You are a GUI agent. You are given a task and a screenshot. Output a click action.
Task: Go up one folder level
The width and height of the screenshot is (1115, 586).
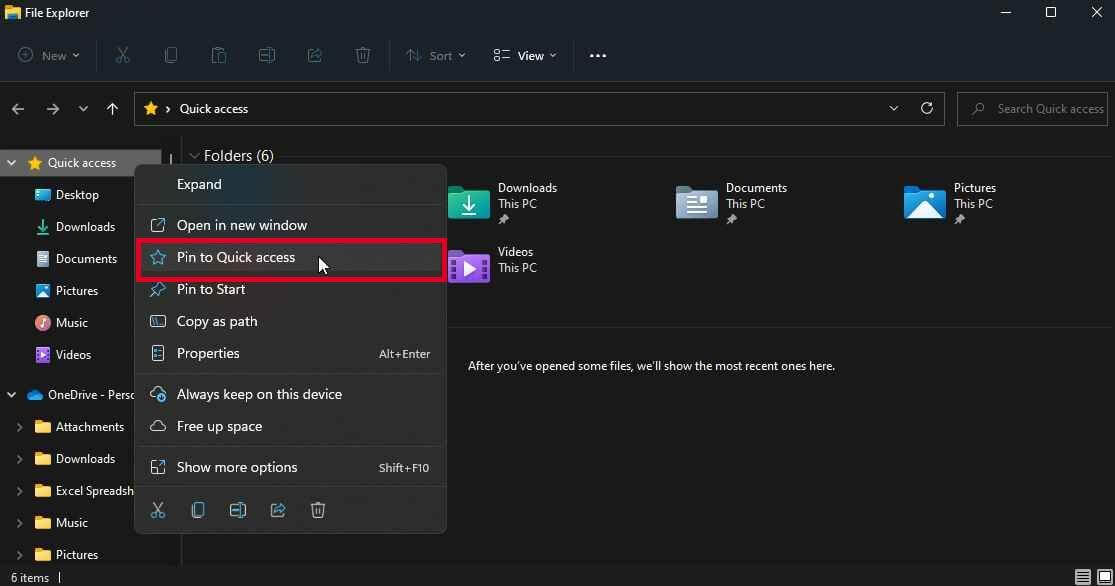[112, 109]
